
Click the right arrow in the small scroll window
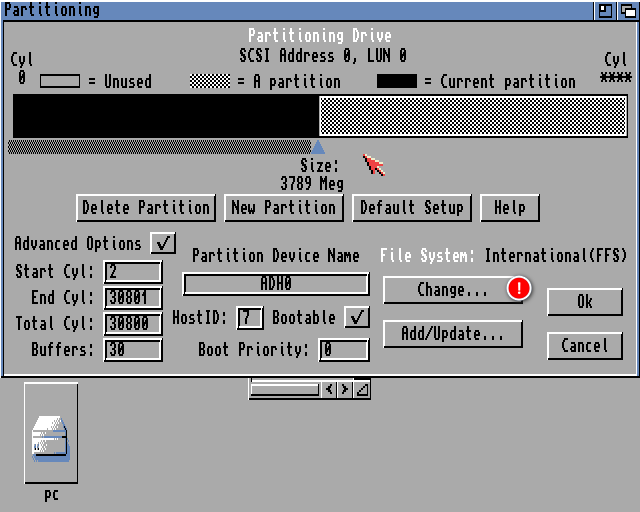tap(346, 390)
